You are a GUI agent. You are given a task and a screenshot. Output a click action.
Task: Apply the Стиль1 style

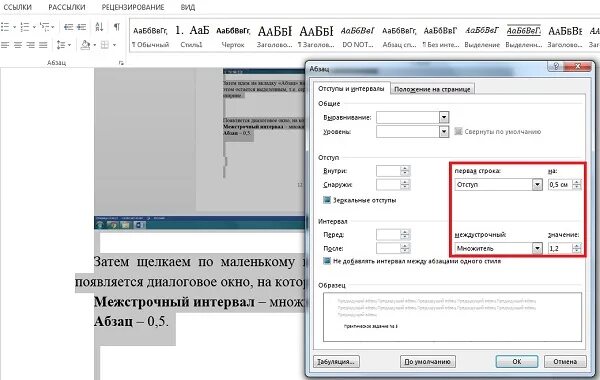click(192, 37)
